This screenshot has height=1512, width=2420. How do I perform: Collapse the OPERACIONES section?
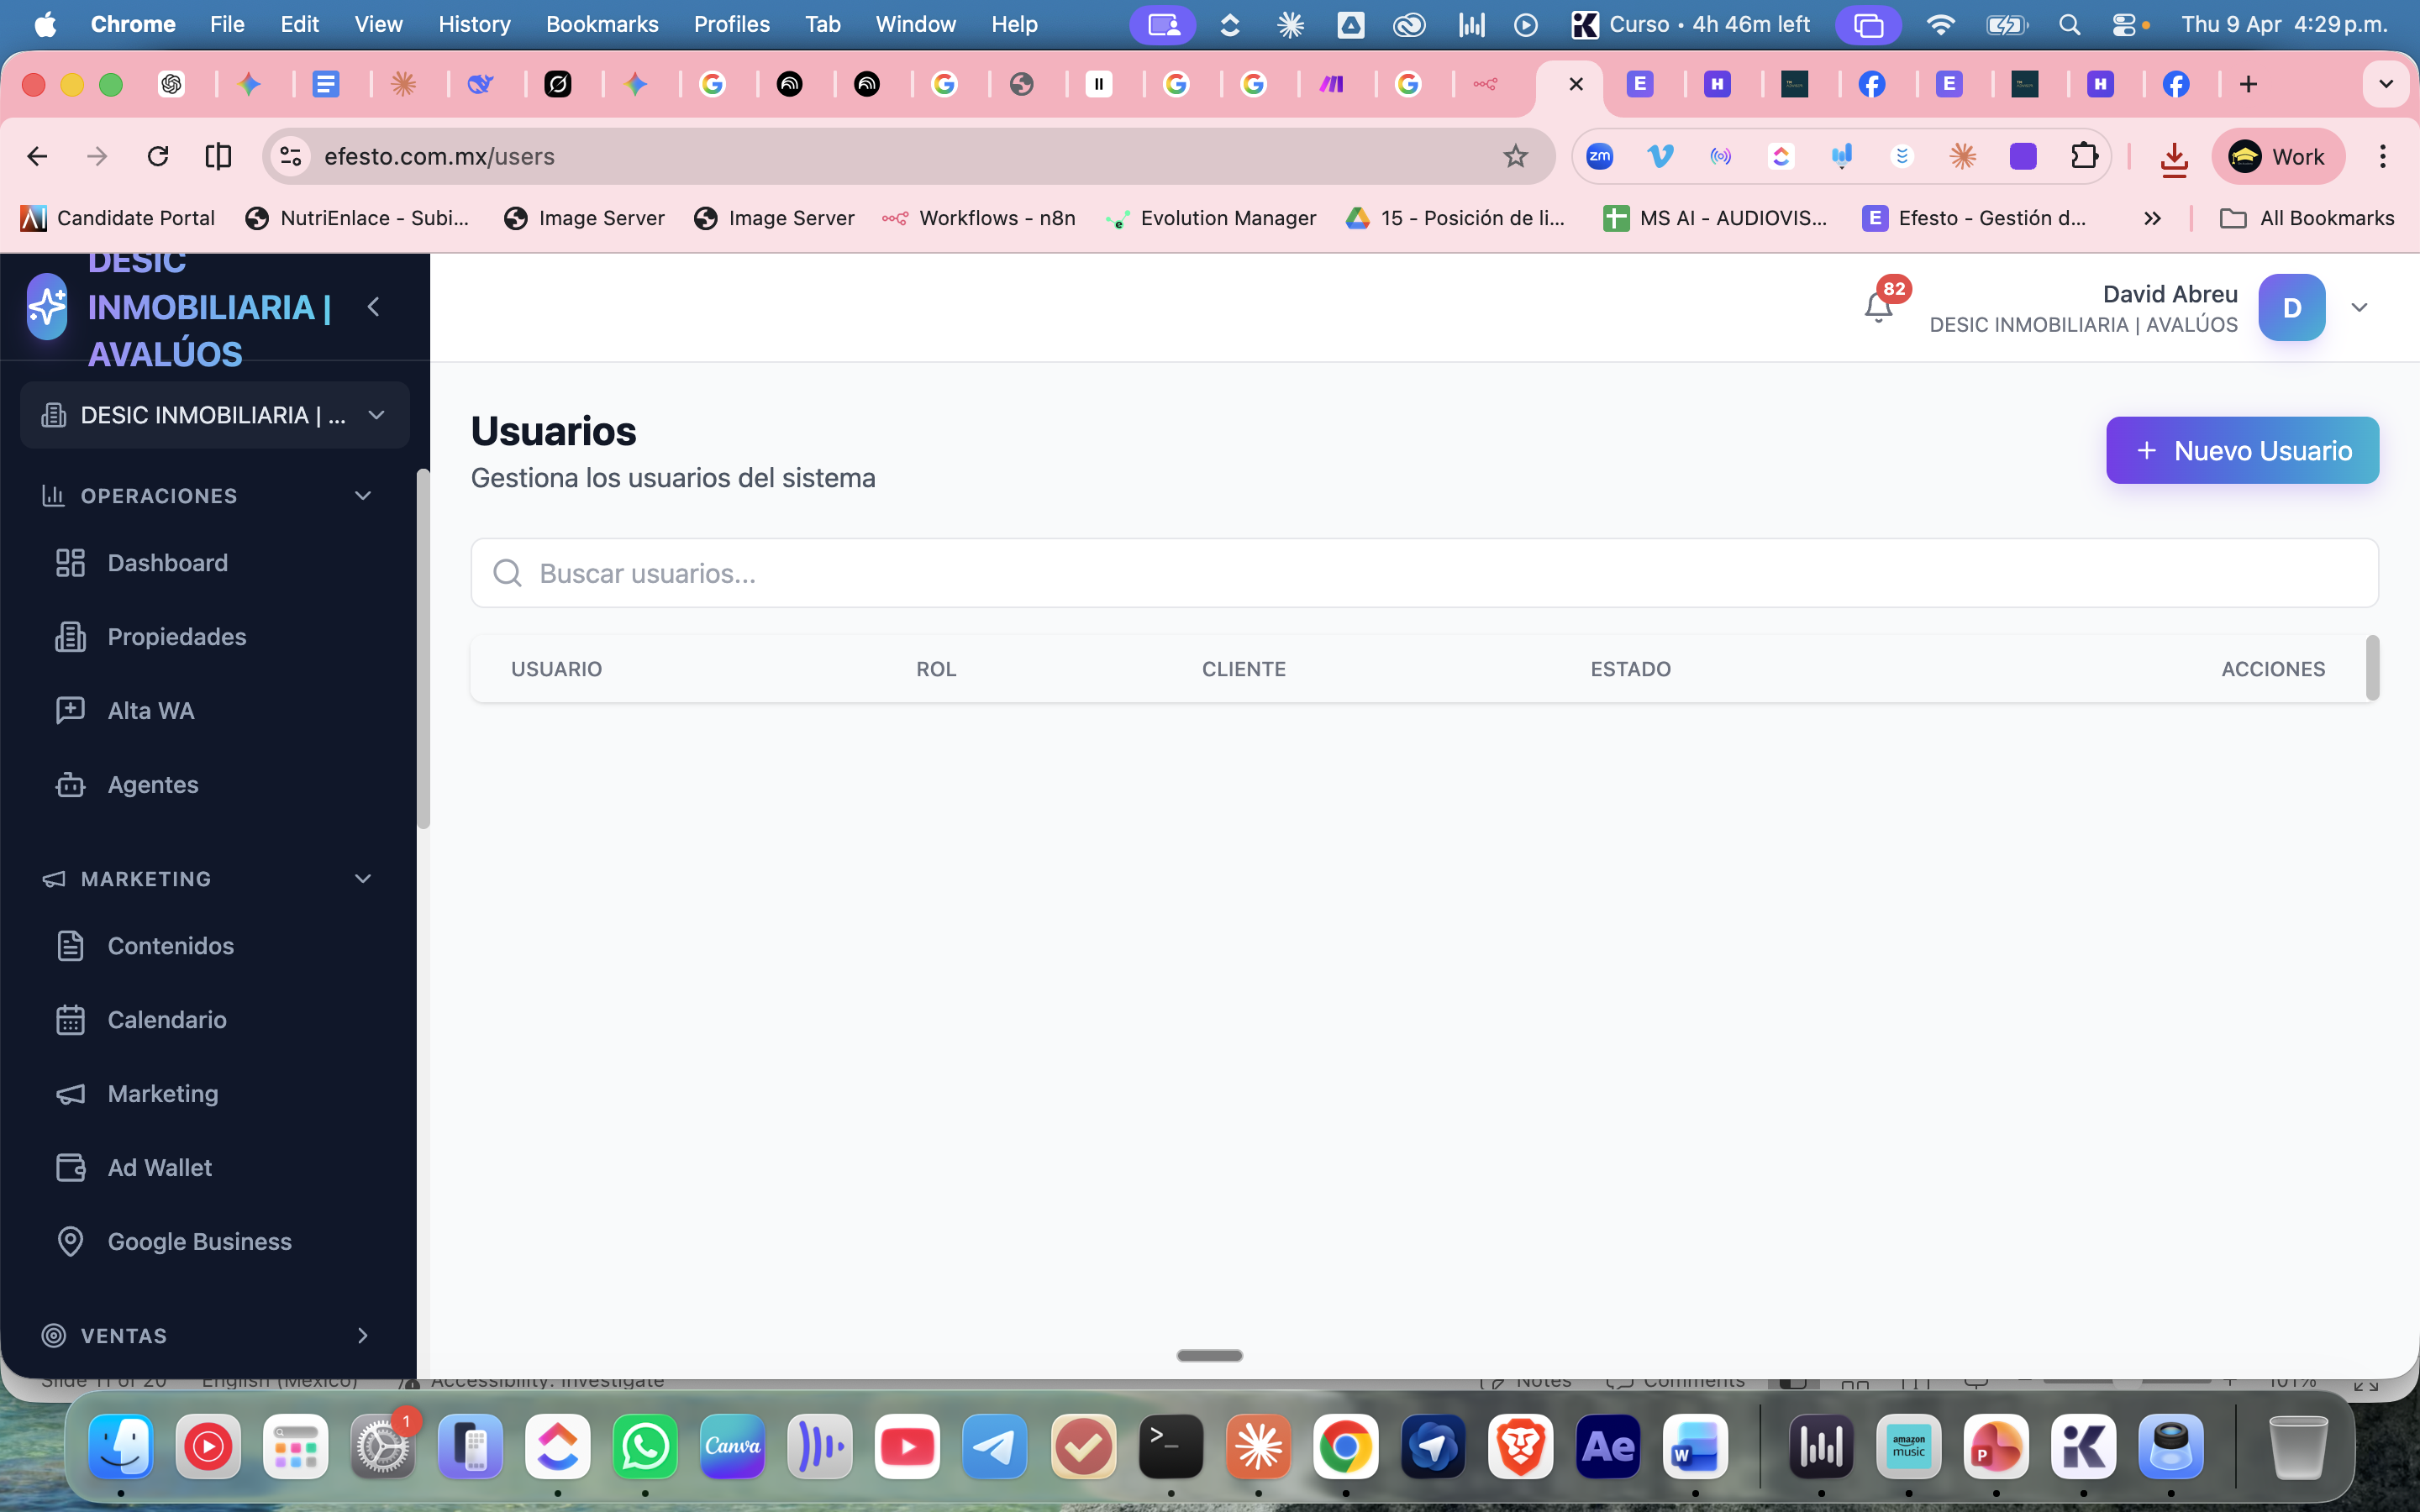[x=363, y=496]
